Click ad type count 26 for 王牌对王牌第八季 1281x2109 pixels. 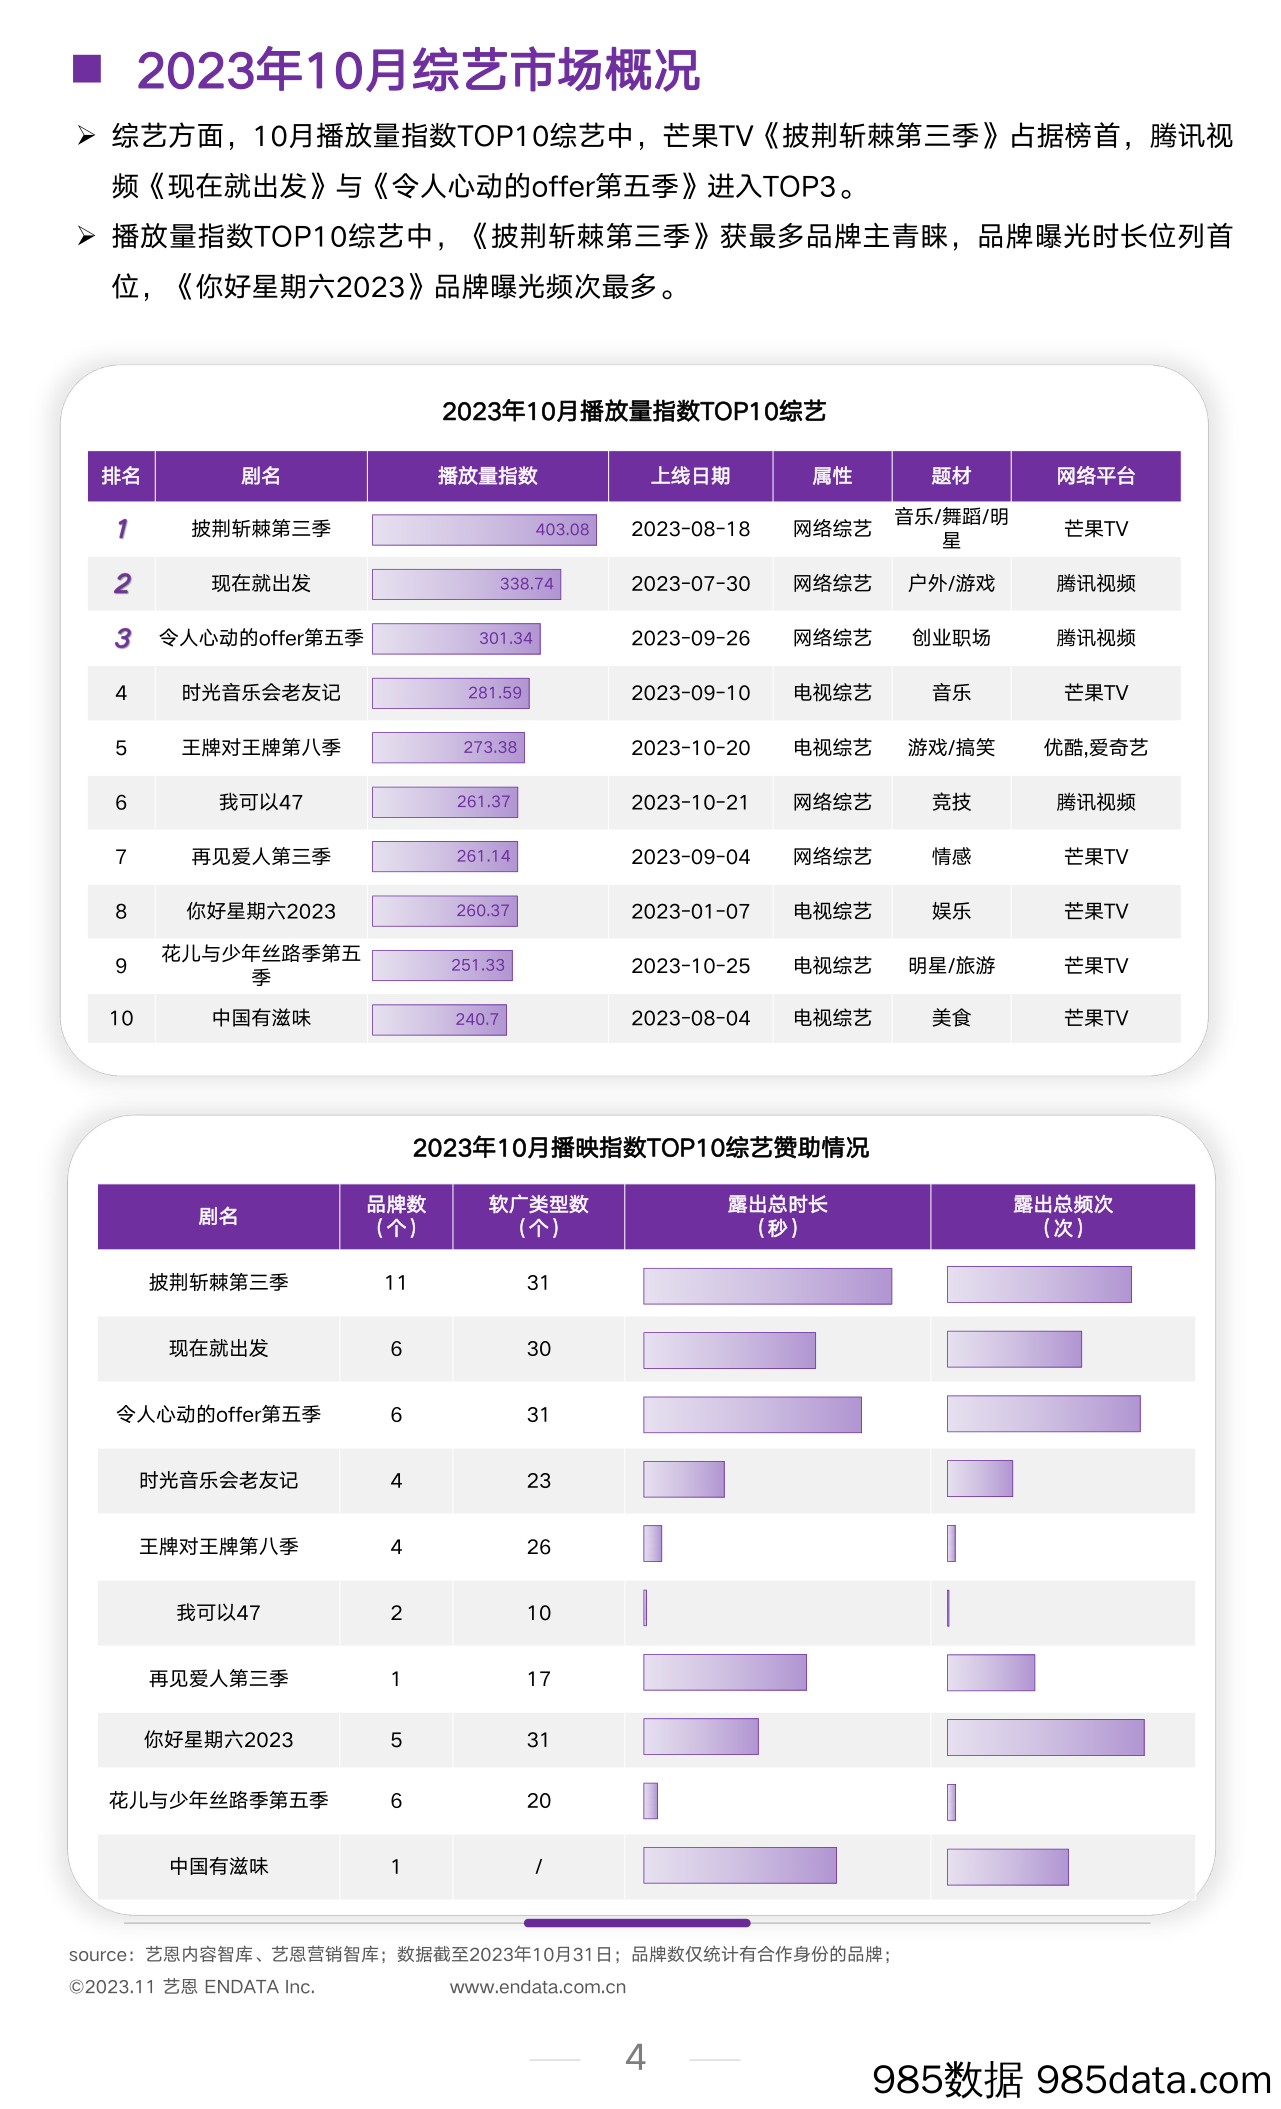pyautogui.click(x=539, y=1547)
